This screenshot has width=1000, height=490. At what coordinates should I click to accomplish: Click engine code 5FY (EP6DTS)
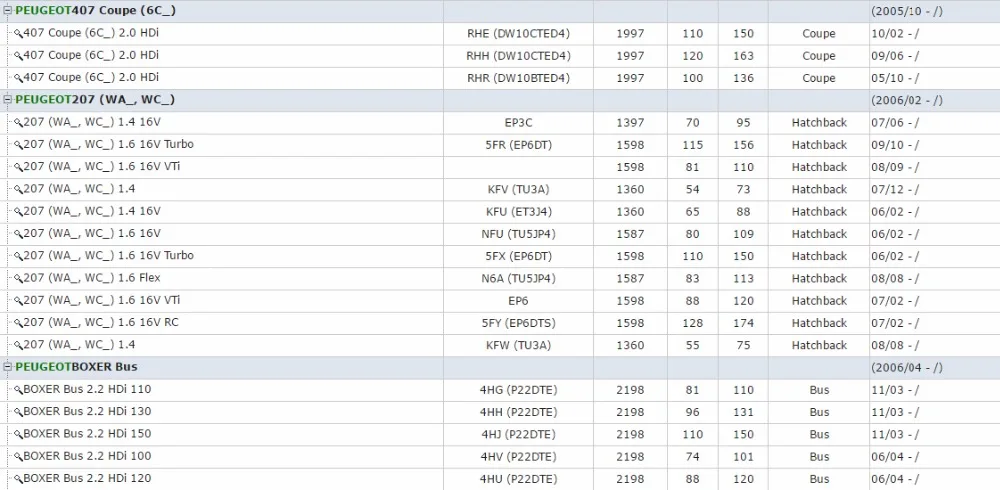(x=518, y=323)
